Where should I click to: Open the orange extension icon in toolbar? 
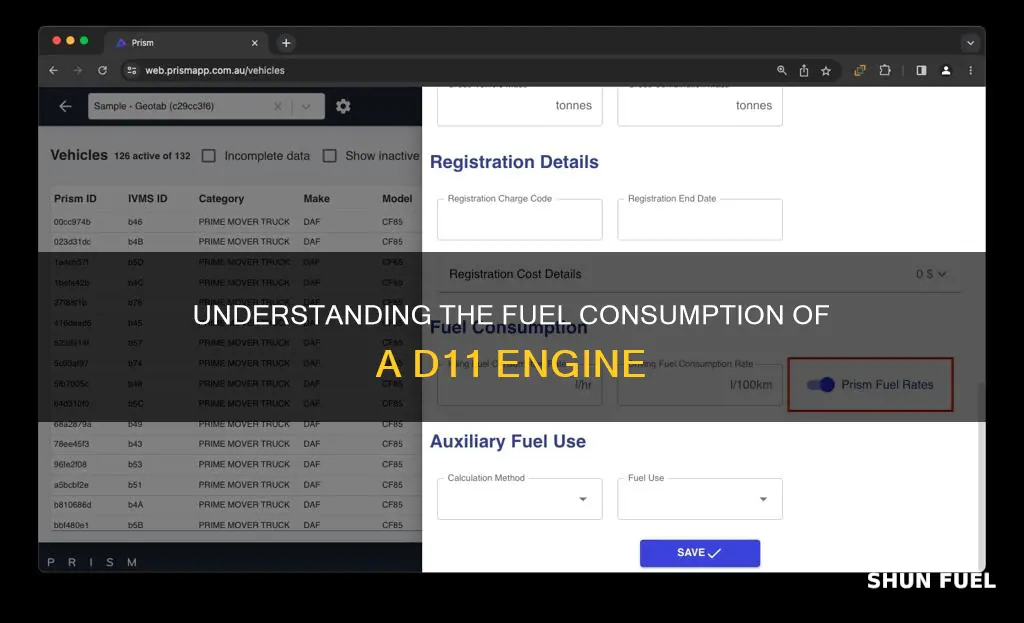[860, 71]
